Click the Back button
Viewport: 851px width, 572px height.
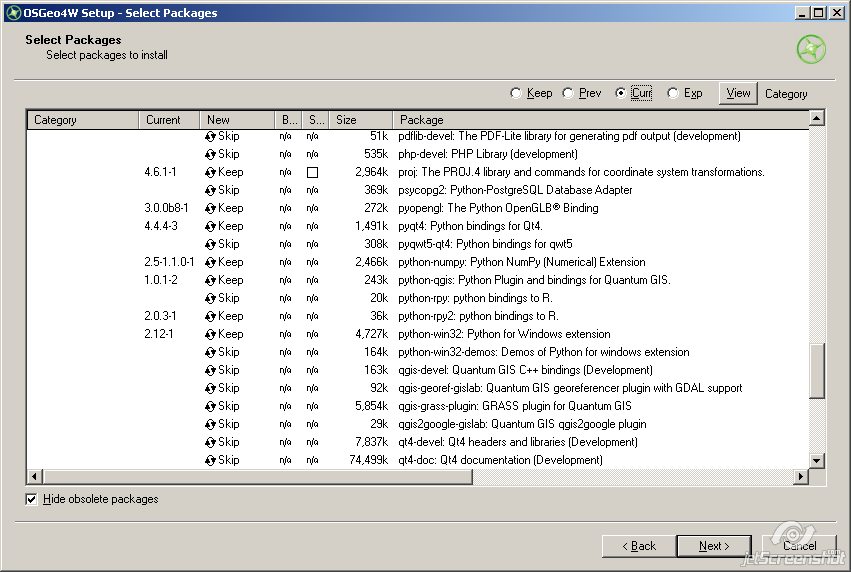(x=639, y=546)
